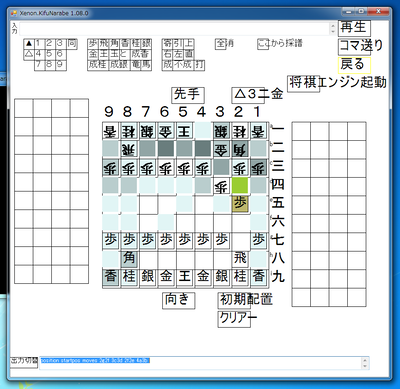Screen dimensions: 400x389
Task: Click the と promoted pawn input button
Action: (x=125, y=54)
